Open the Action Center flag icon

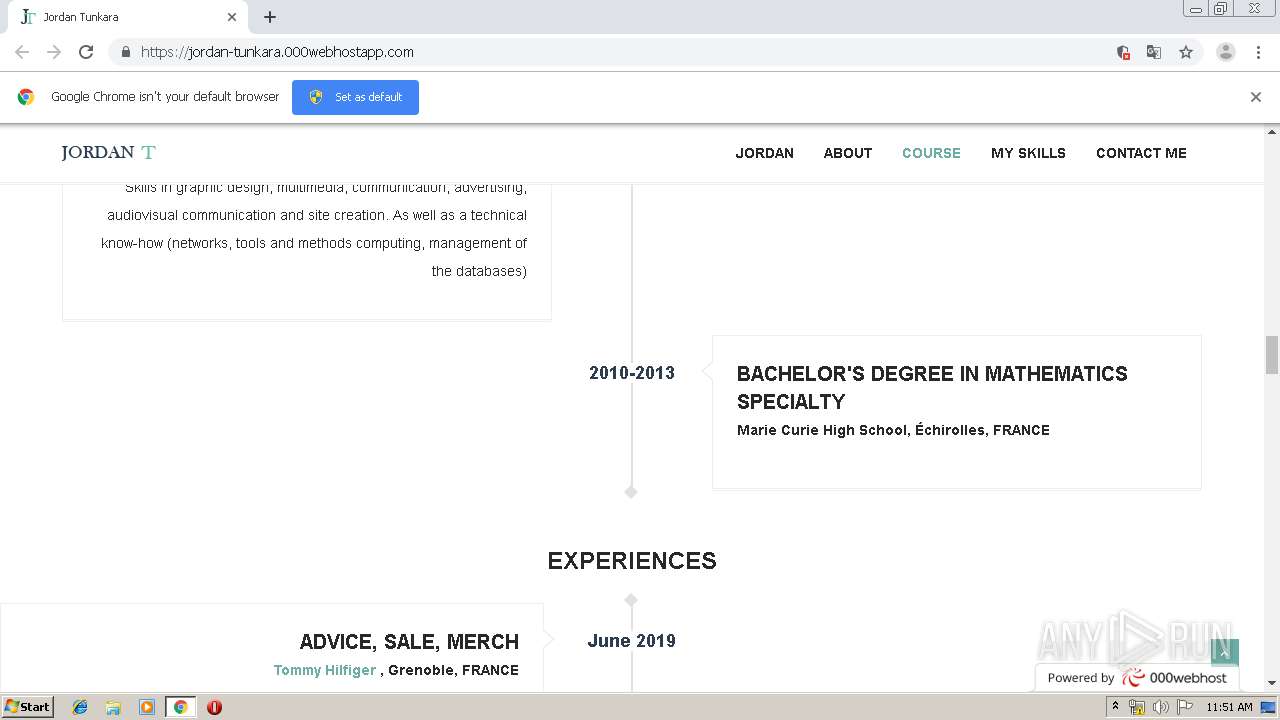(x=1185, y=707)
